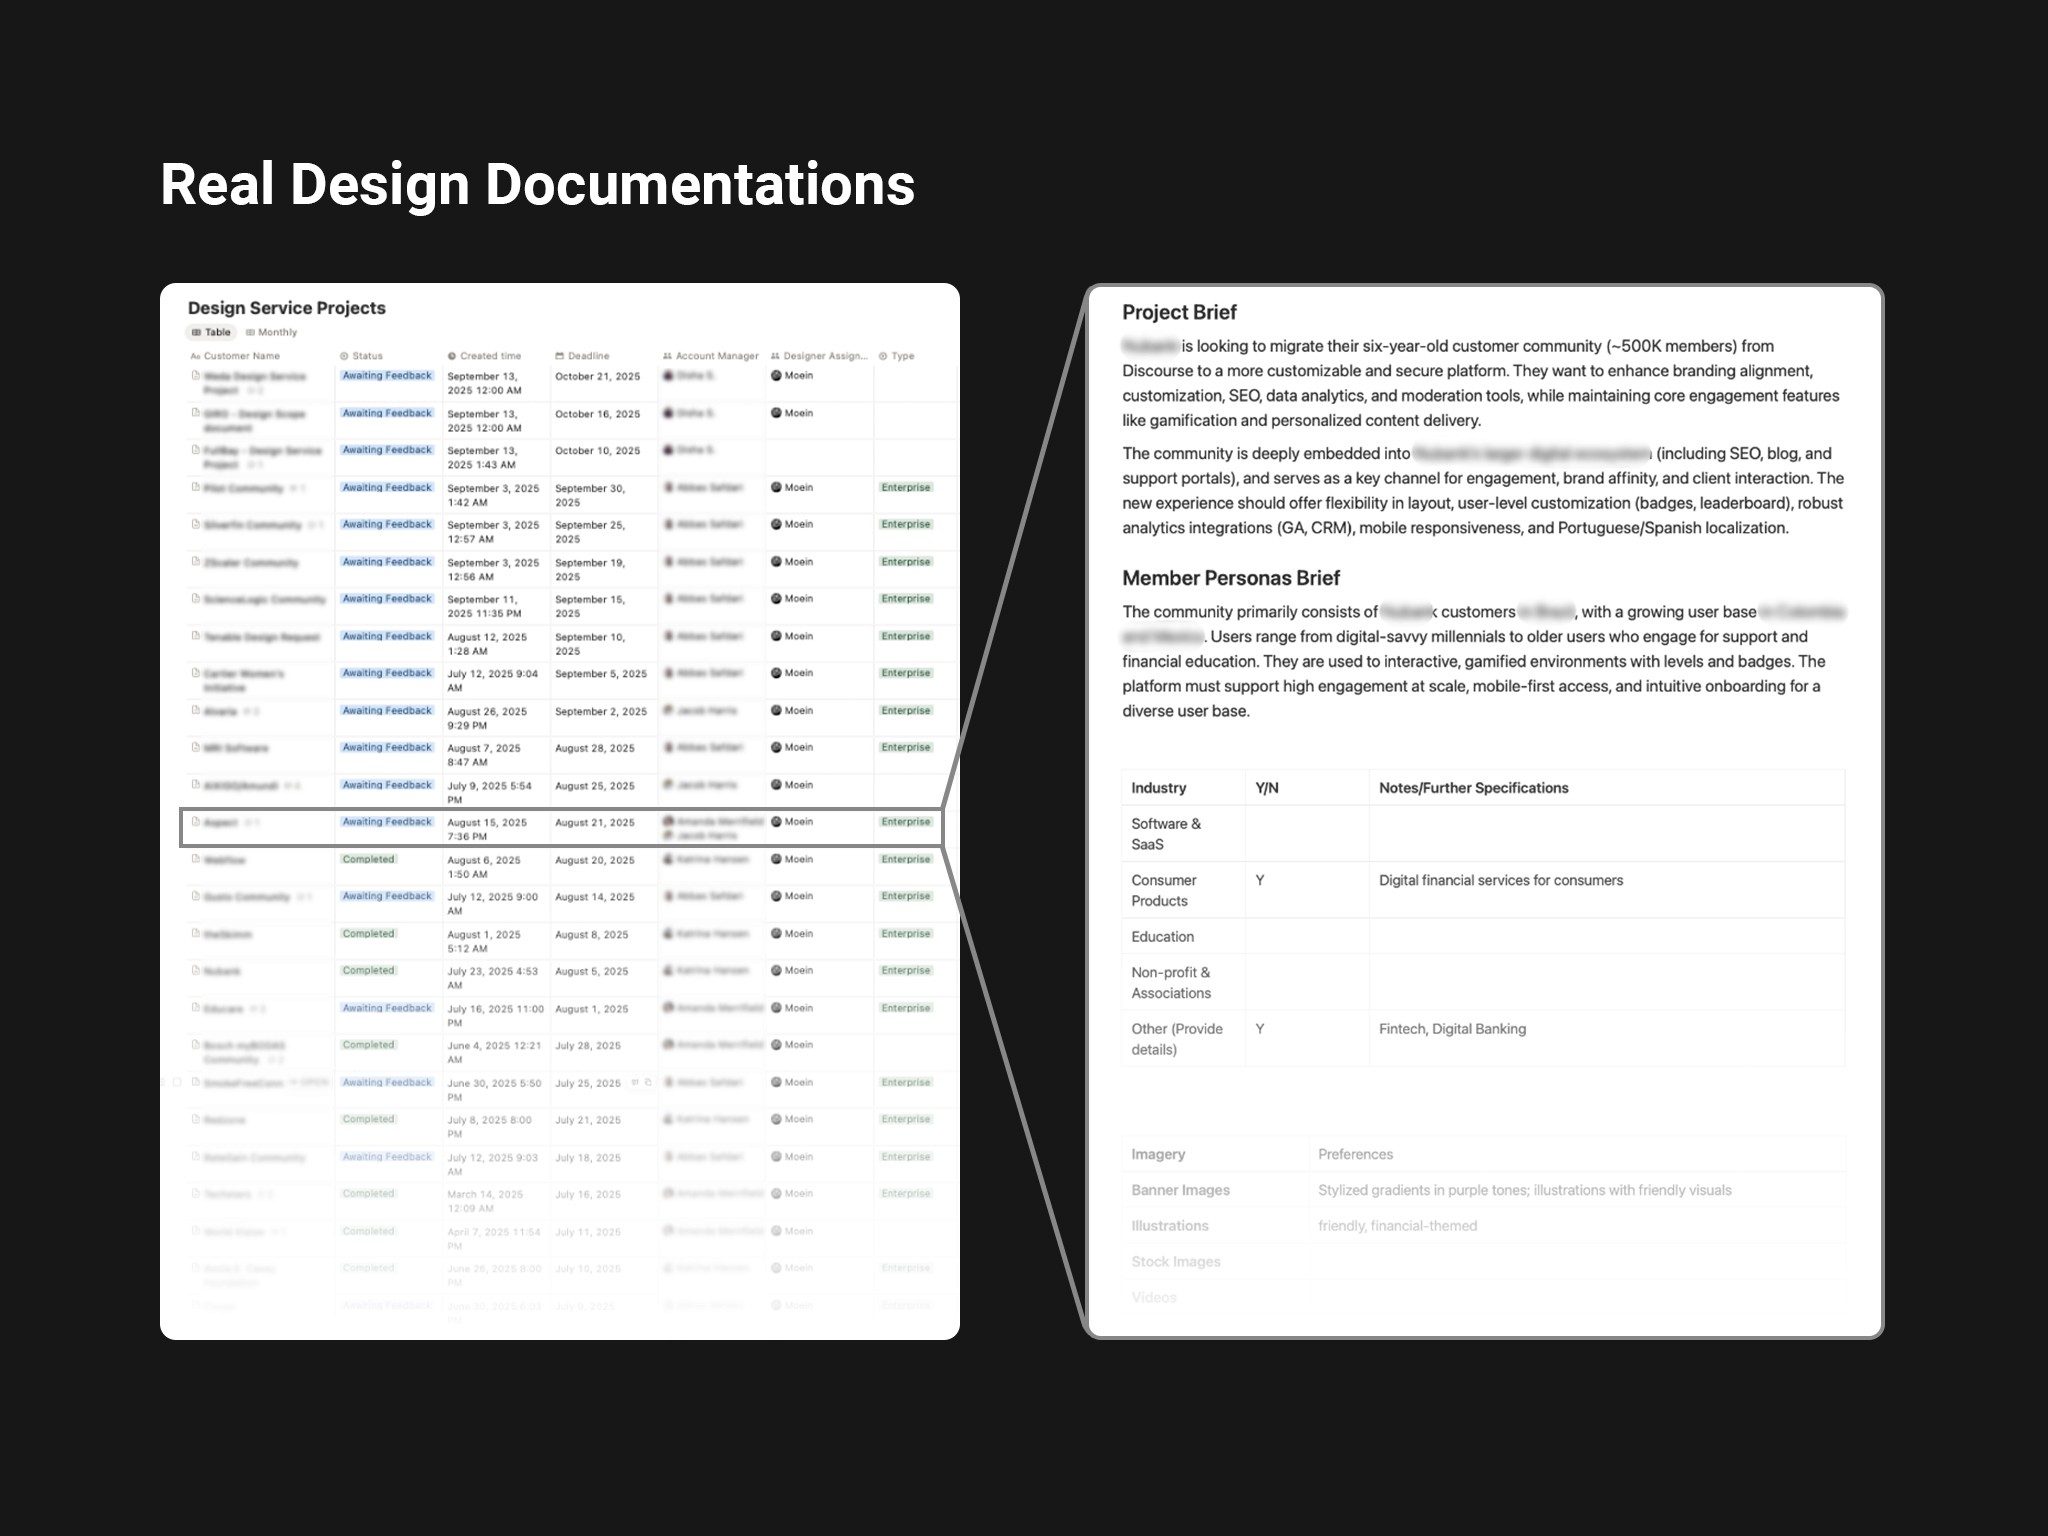Click page icon of October 21, 2025 row
Image resolution: width=2048 pixels, height=1536 pixels.
[x=195, y=376]
